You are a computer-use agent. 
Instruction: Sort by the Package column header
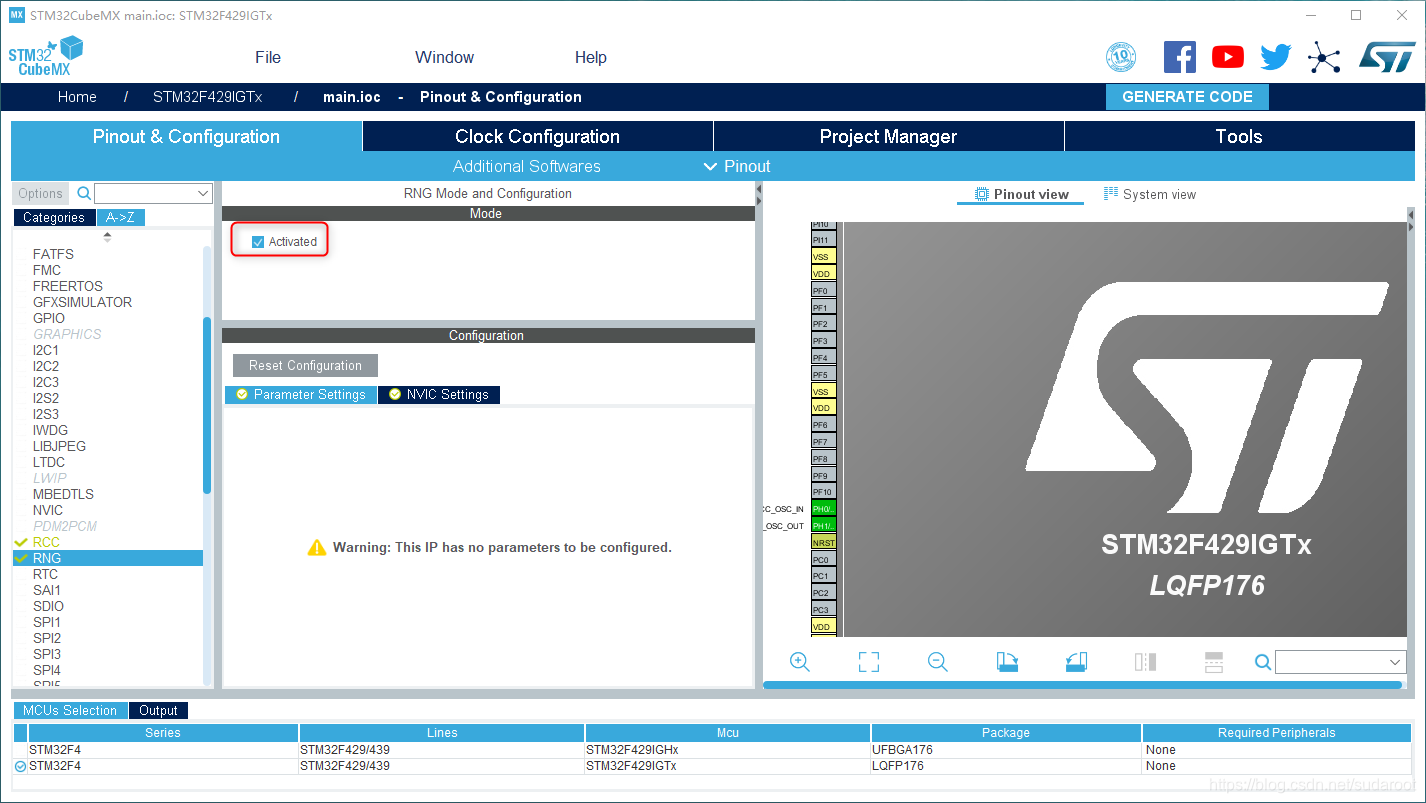tap(1006, 733)
